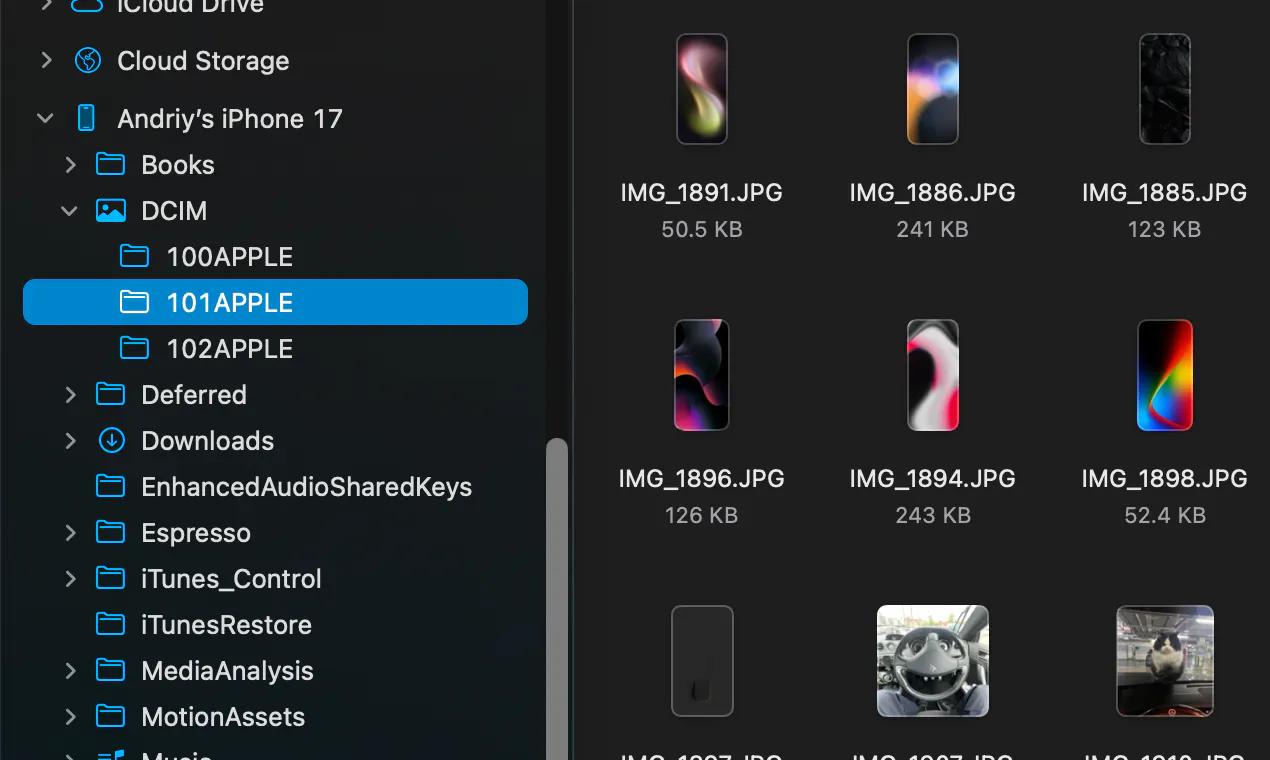Open the 100APPLE folder
The height and width of the screenshot is (760, 1270).
pos(229,257)
